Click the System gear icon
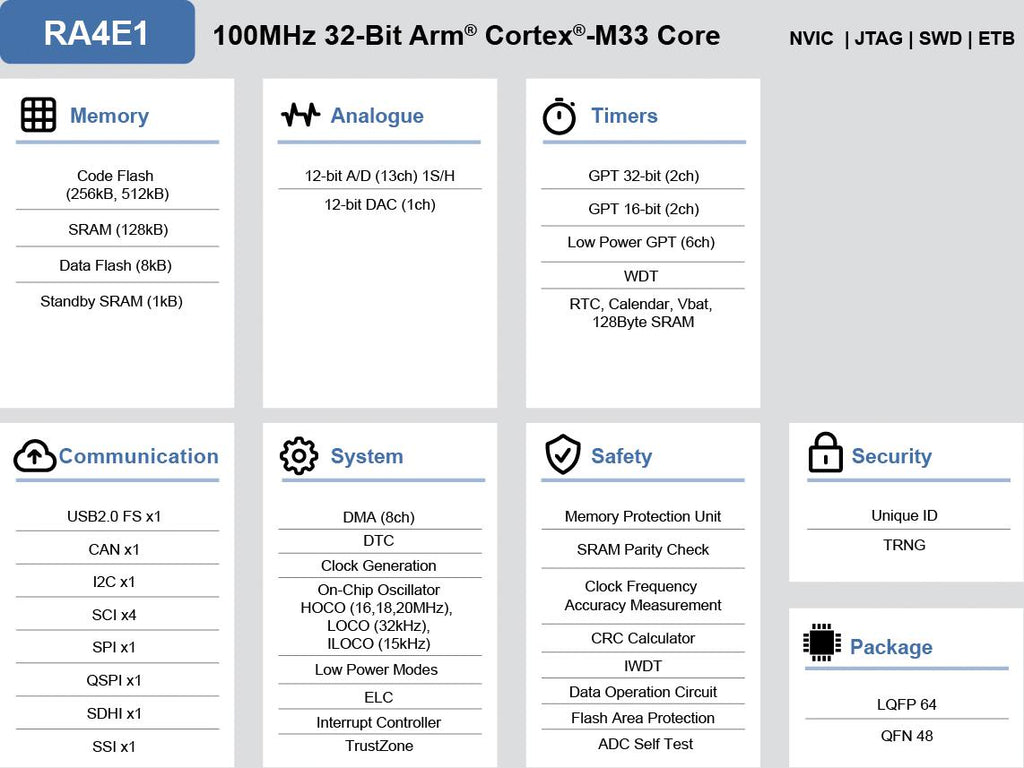The height and width of the screenshot is (768, 1024). (299, 456)
